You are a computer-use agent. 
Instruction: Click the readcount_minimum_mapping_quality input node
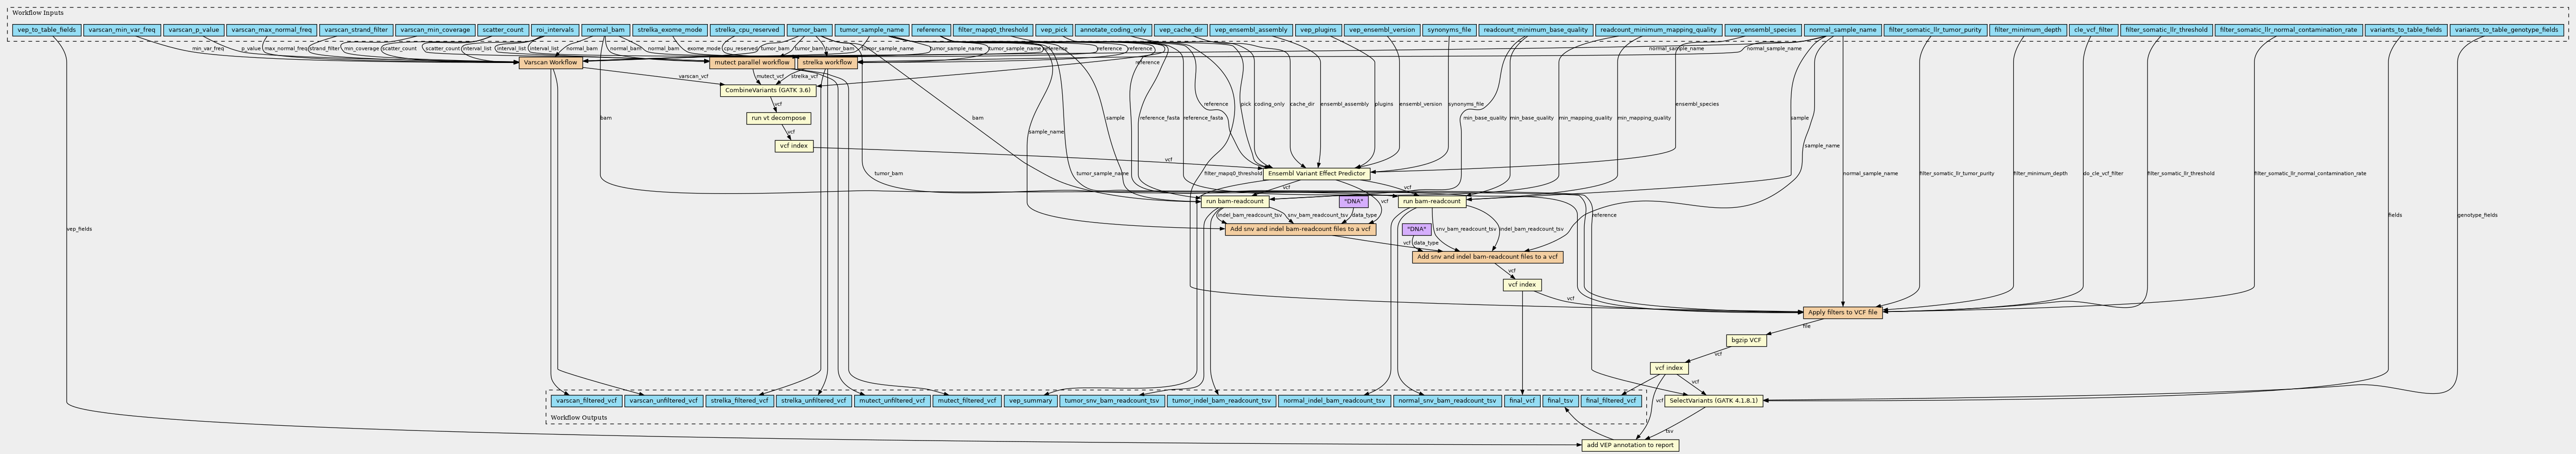(x=1659, y=30)
